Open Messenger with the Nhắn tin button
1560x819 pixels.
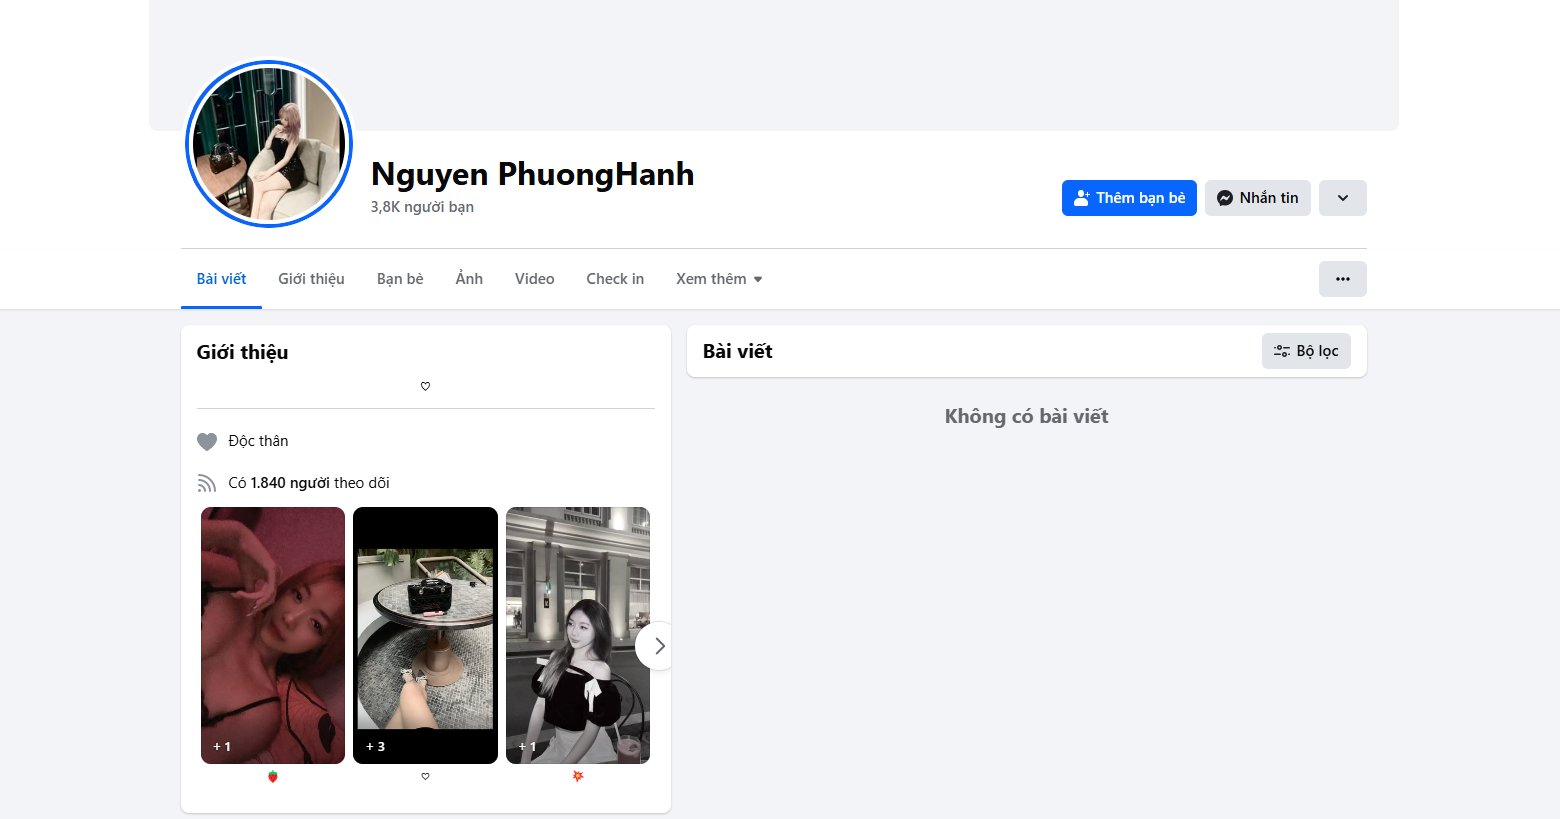(1257, 198)
